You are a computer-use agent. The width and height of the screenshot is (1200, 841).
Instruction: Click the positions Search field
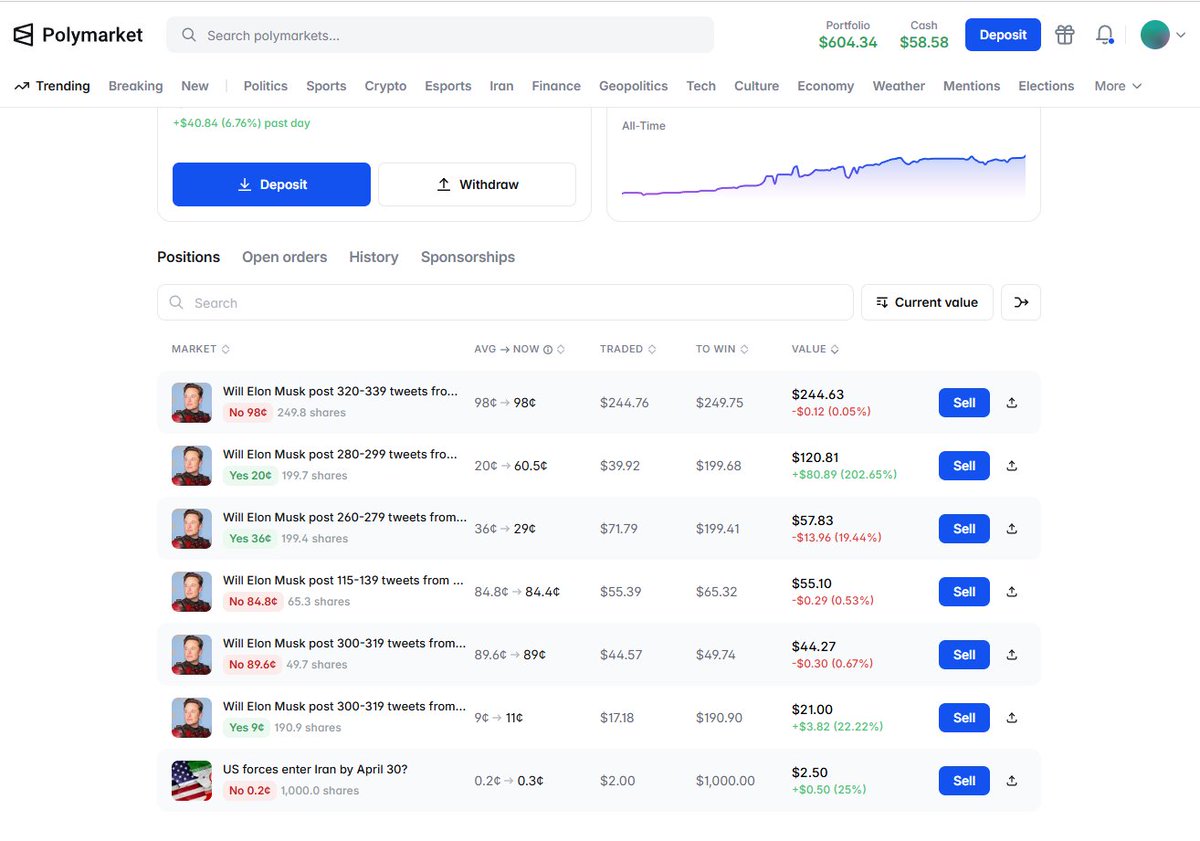pyautogui.click(x=505, y=302)
